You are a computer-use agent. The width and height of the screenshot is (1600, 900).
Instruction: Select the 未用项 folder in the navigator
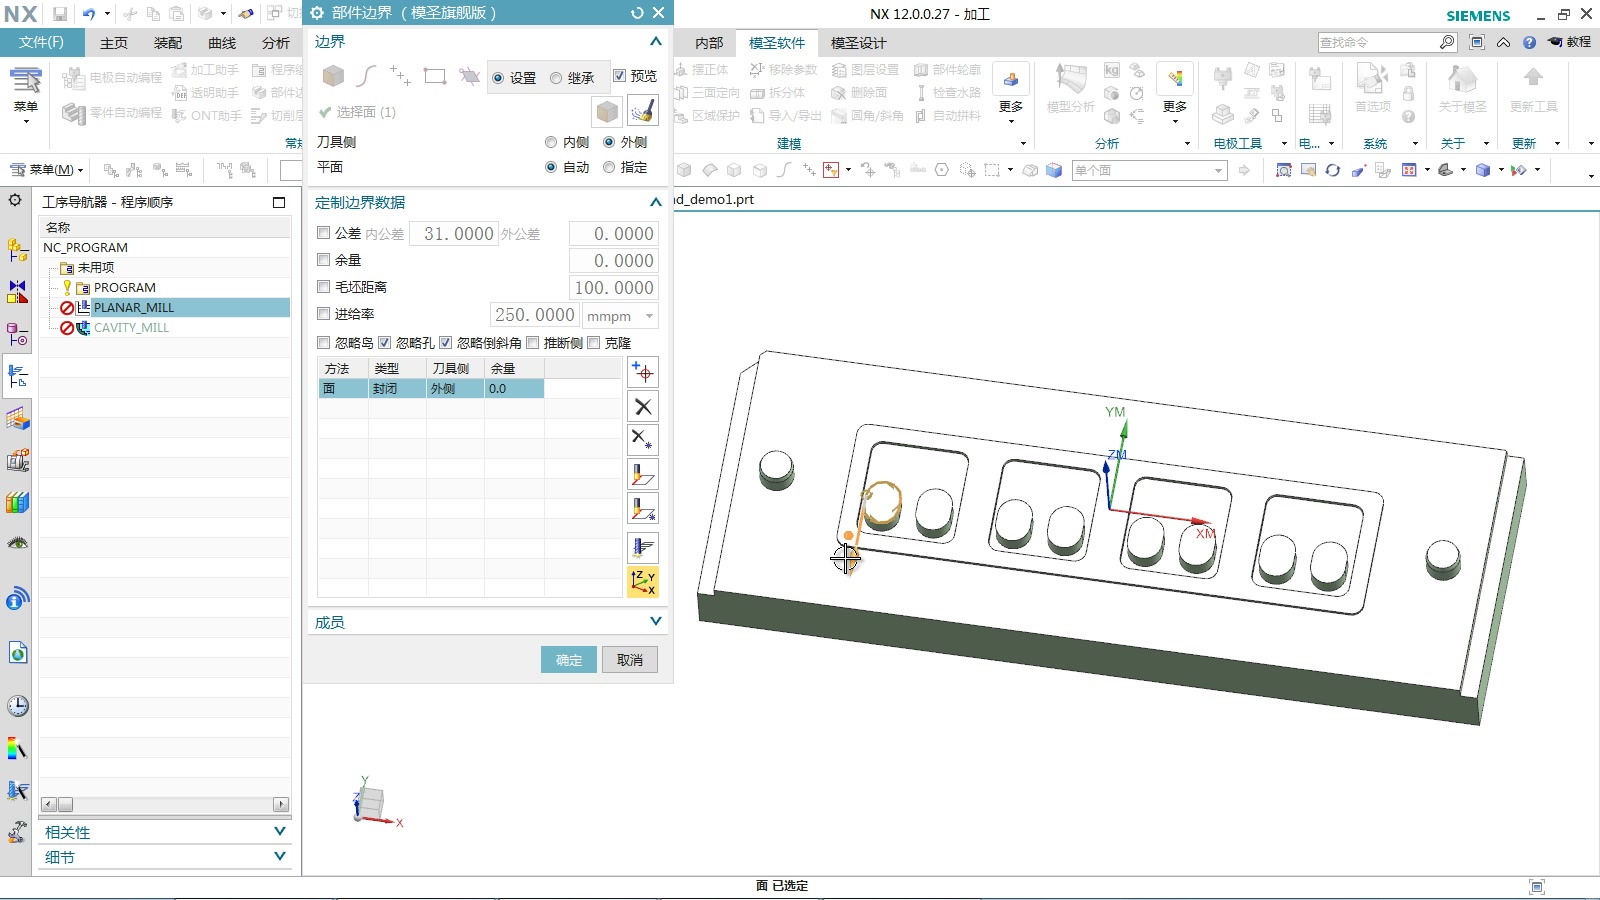coord(95,268)
